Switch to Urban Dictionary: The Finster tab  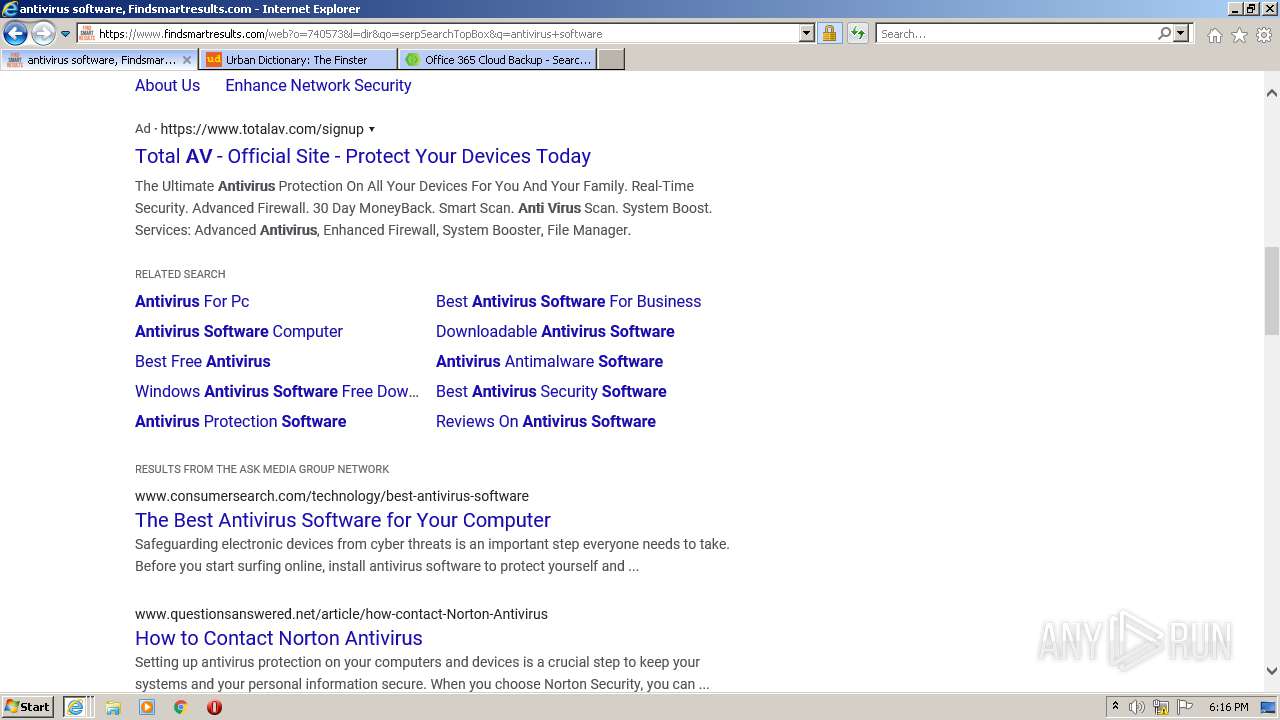point(298,60)
